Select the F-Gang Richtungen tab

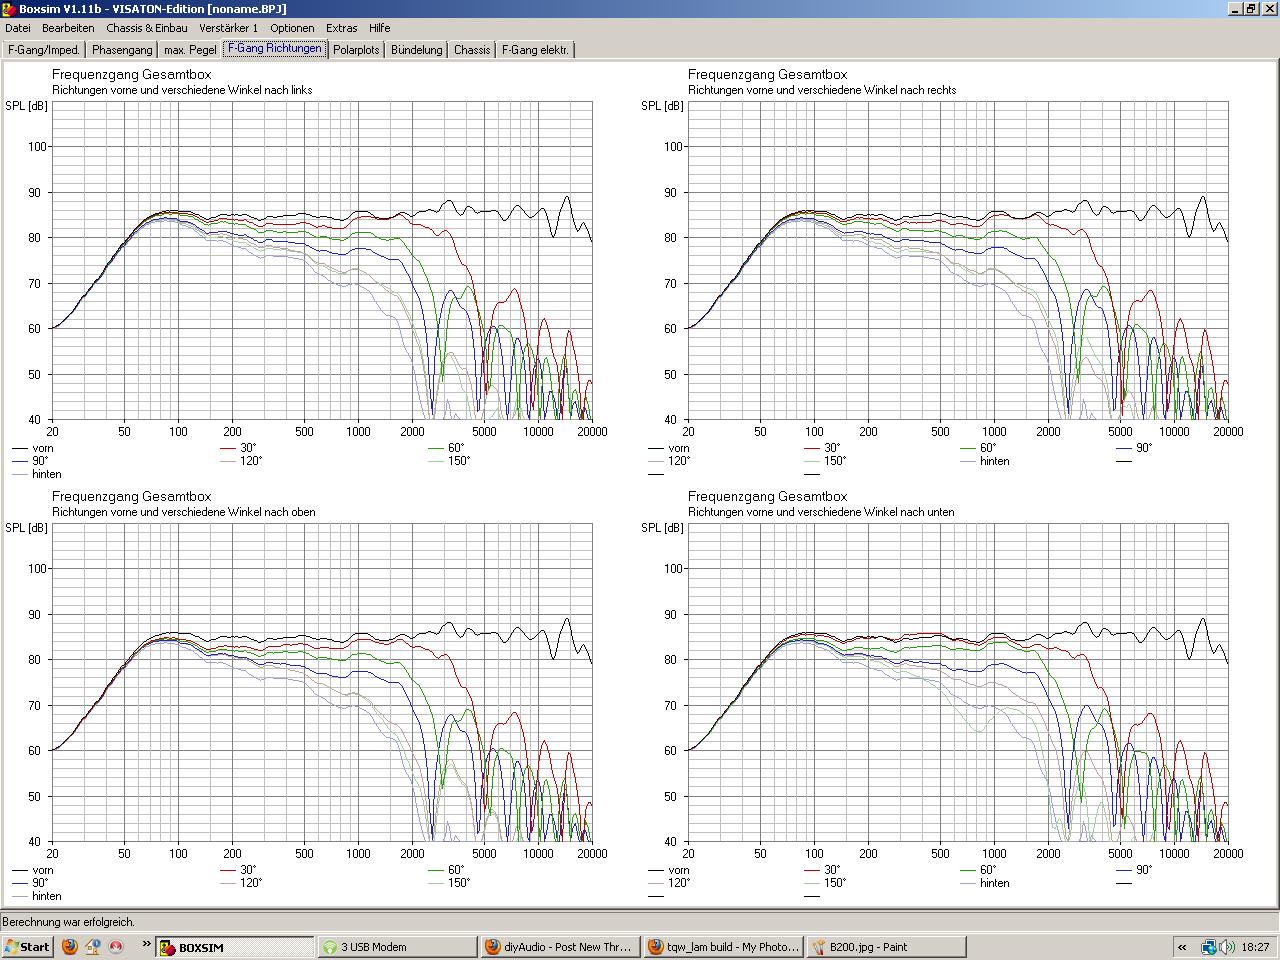coord(275,48)
